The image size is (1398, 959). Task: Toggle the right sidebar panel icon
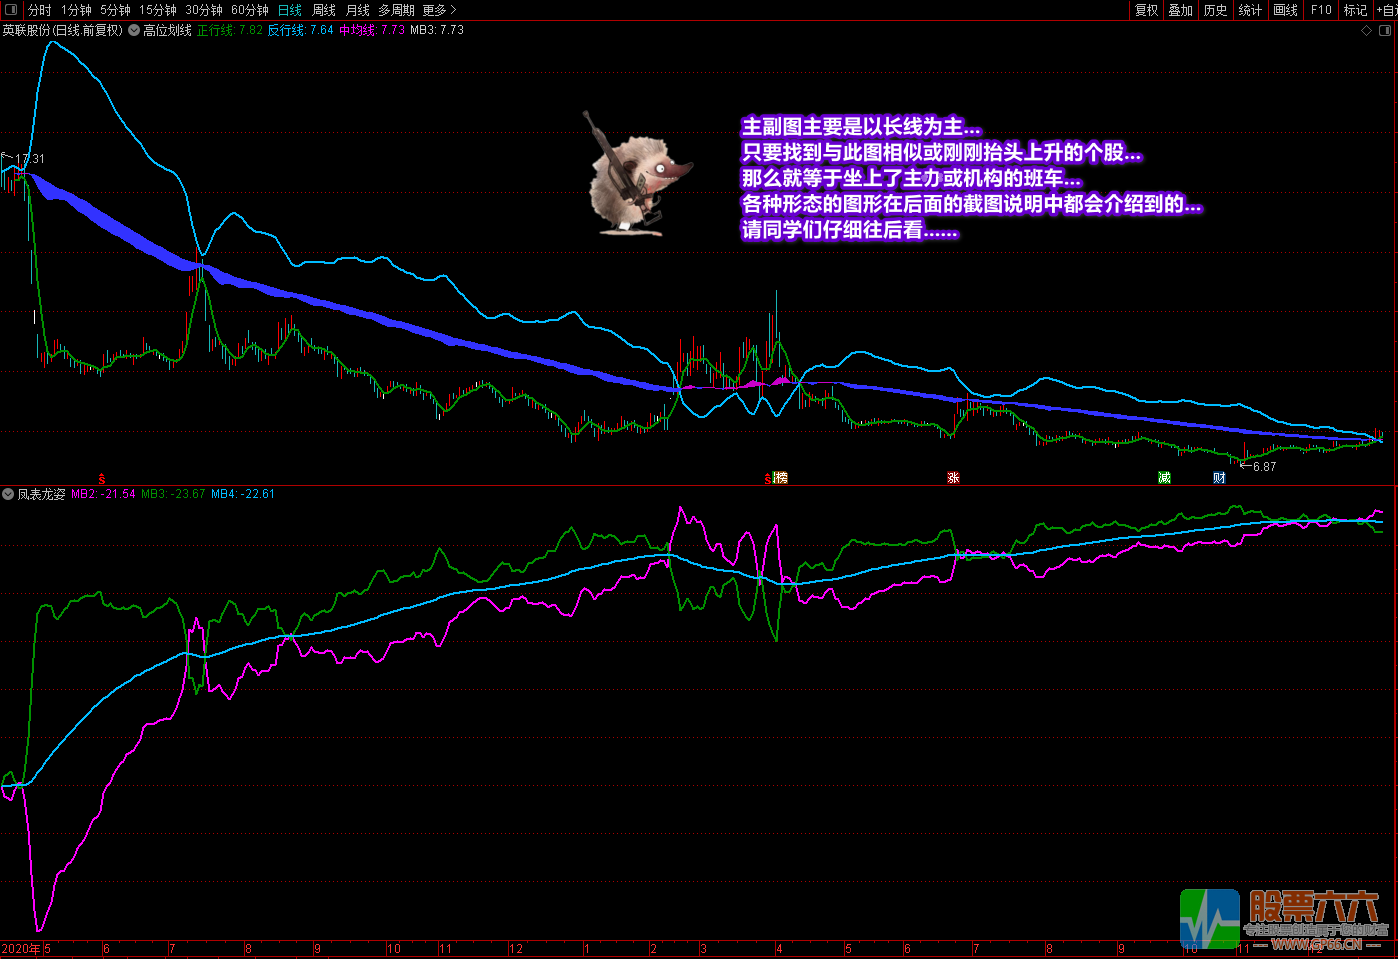[x=1385, y=31]
